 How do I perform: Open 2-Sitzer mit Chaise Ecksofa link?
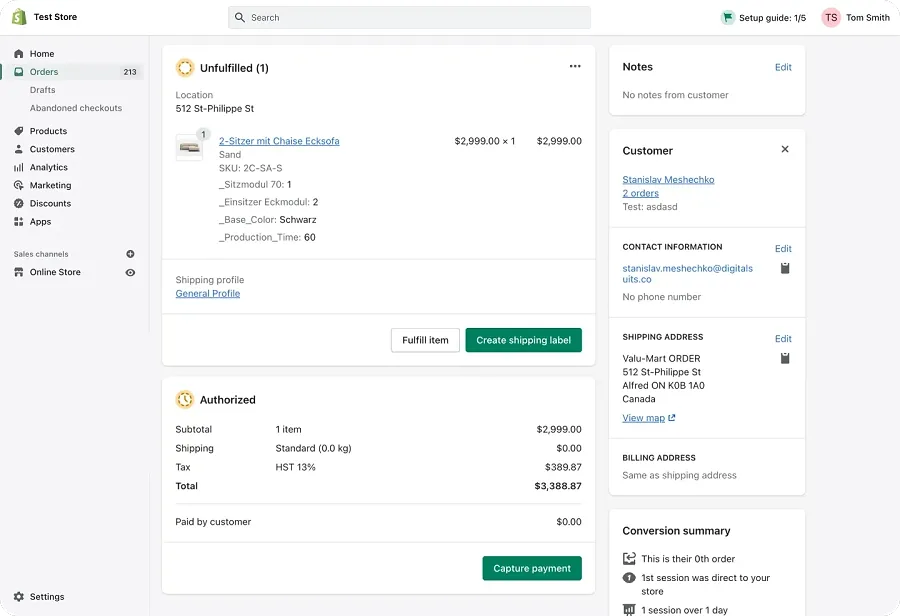[279, 141]
